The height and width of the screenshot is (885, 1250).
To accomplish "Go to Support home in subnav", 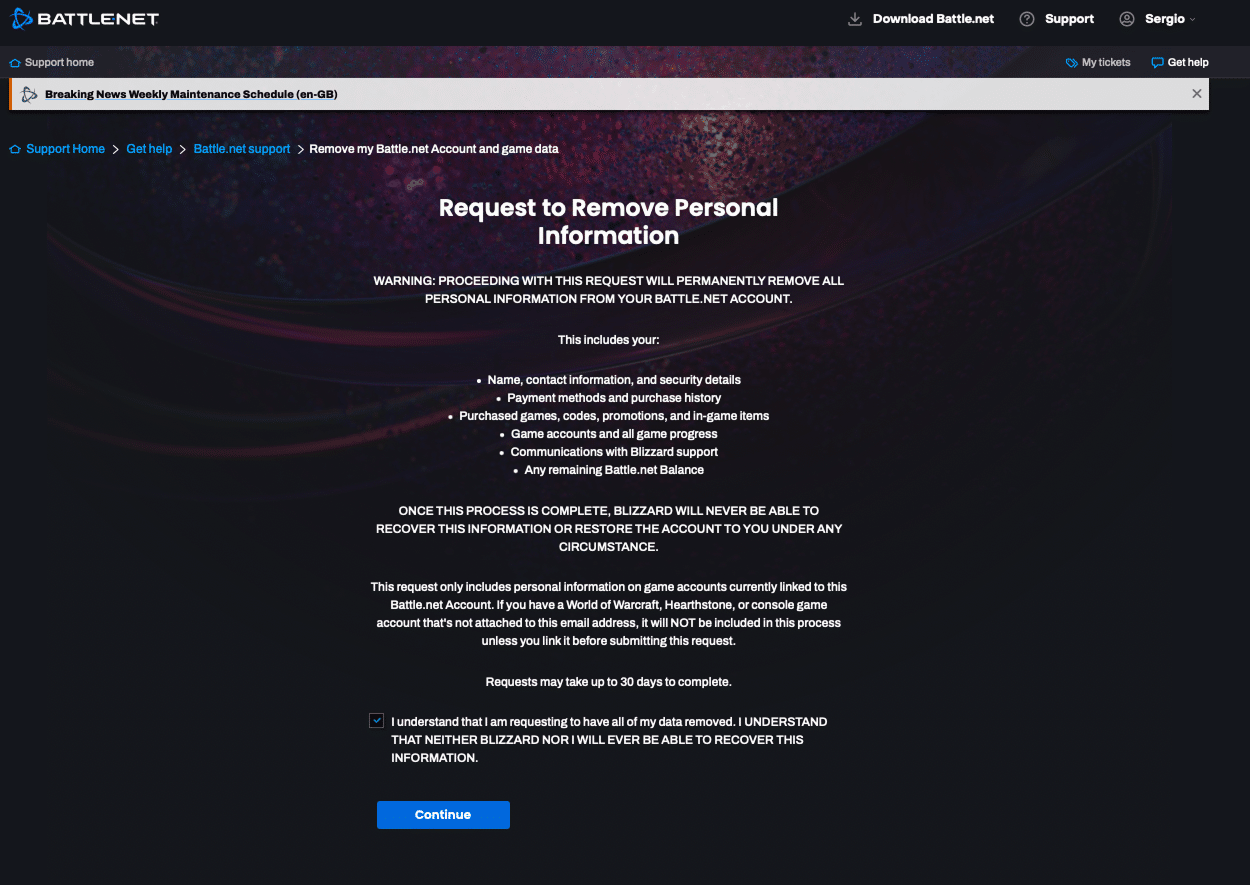I will tap(59, 63).
